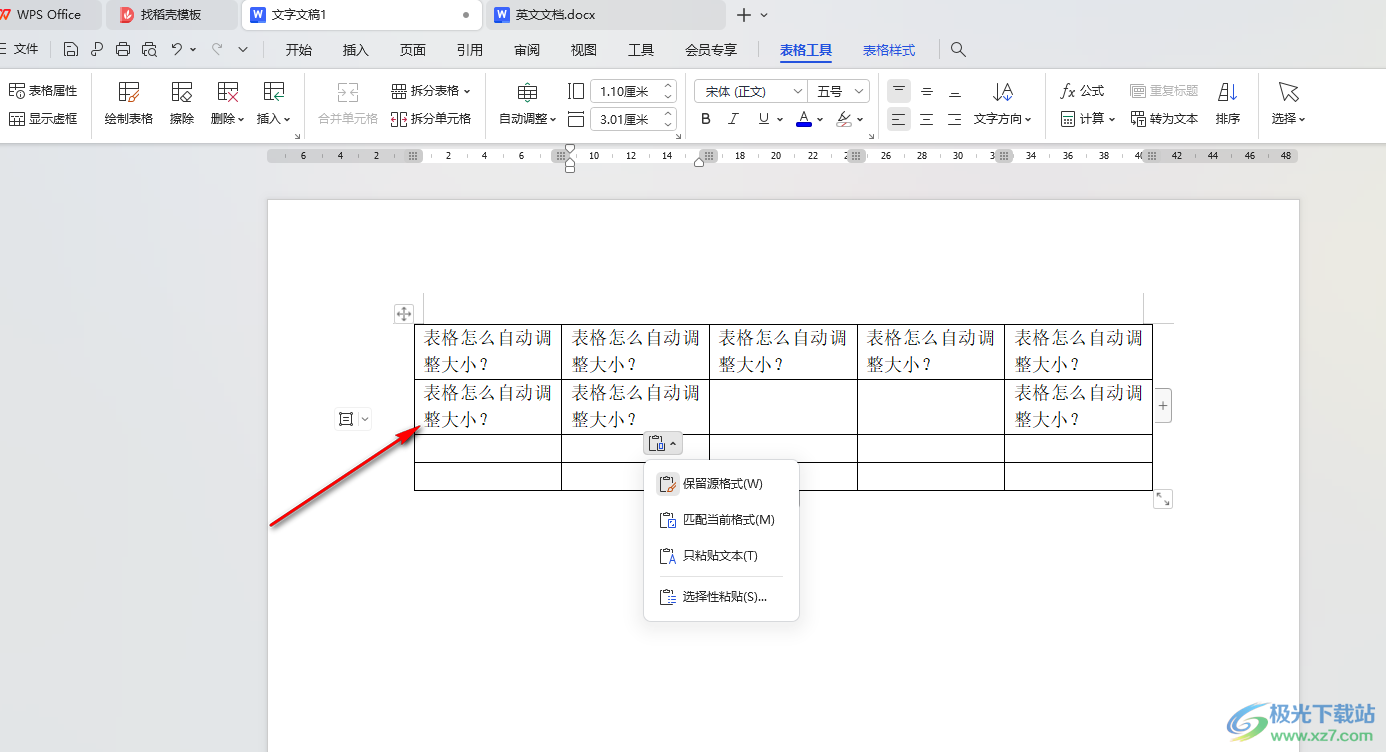
Task: Click Convert to Text (转为文本)
Action: click(1164, 119)
